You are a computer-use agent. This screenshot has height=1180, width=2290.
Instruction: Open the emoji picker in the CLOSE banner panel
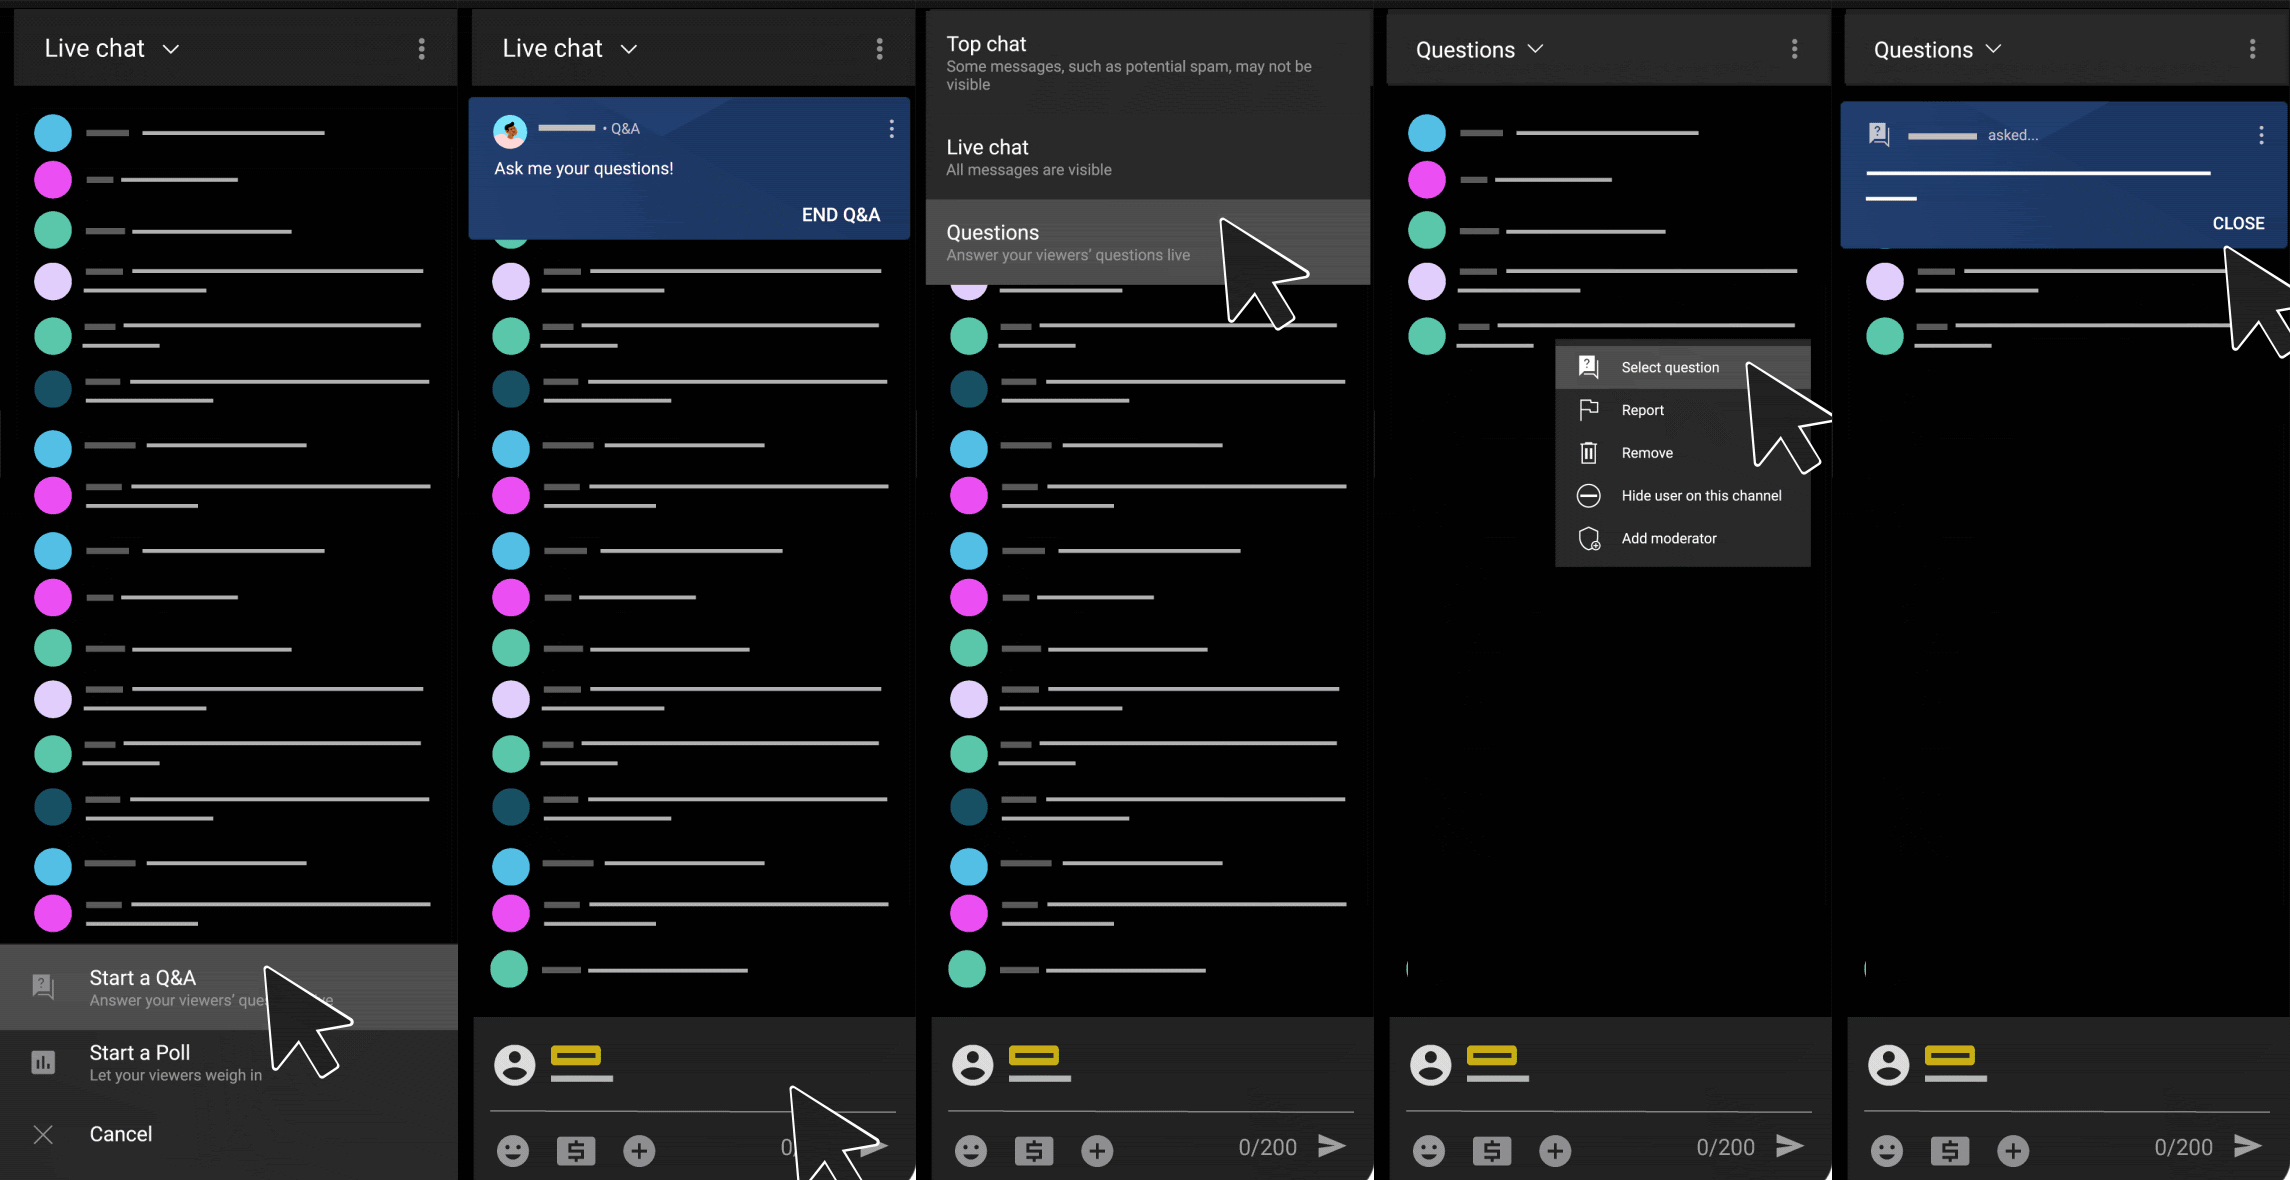(x=1887, y=1150)
